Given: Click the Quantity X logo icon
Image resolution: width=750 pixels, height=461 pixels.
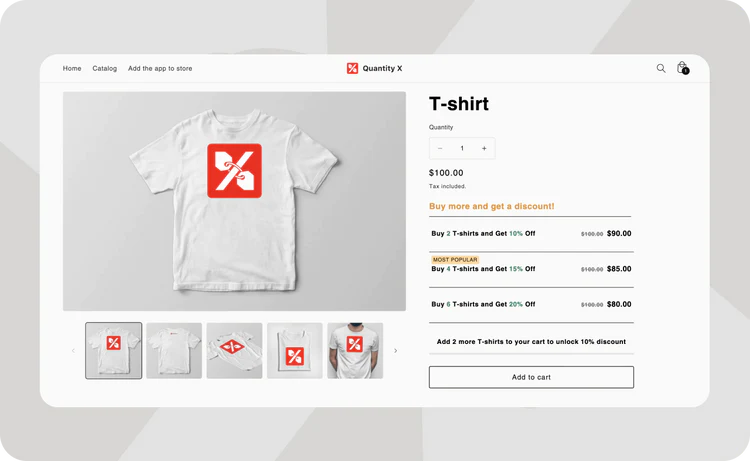Looking at the screenshot, I should click(353, 68).
